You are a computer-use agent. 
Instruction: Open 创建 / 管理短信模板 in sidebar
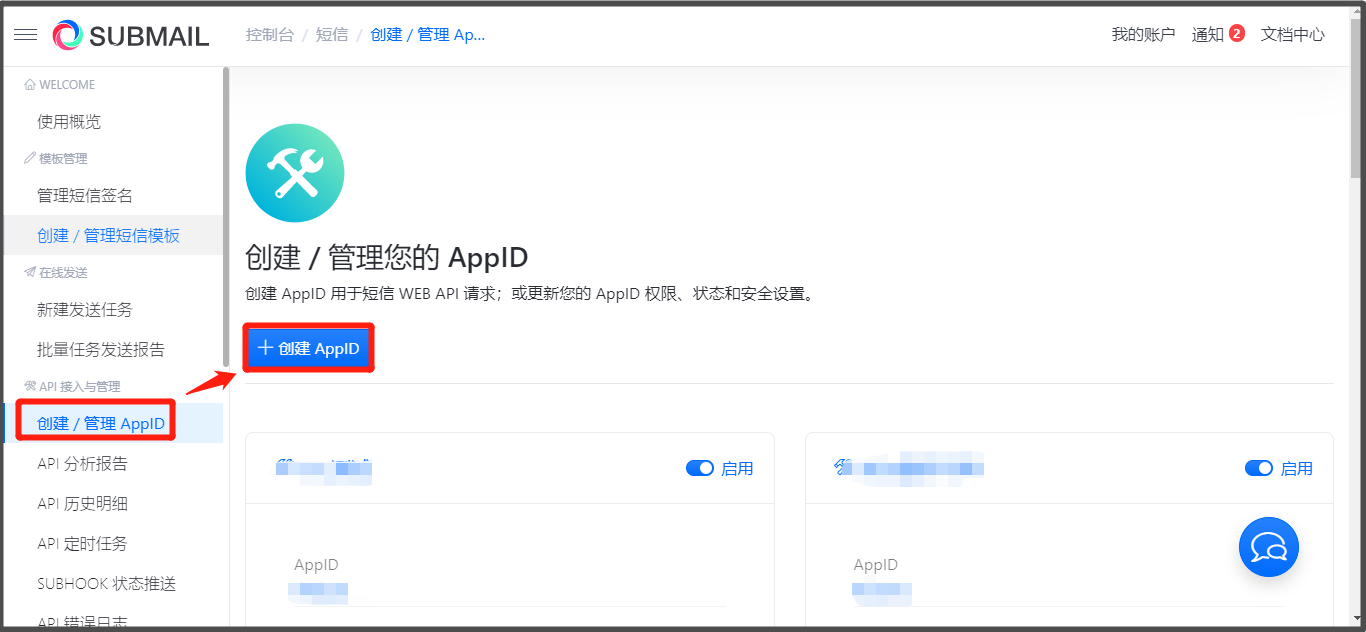tap(113, 236)
